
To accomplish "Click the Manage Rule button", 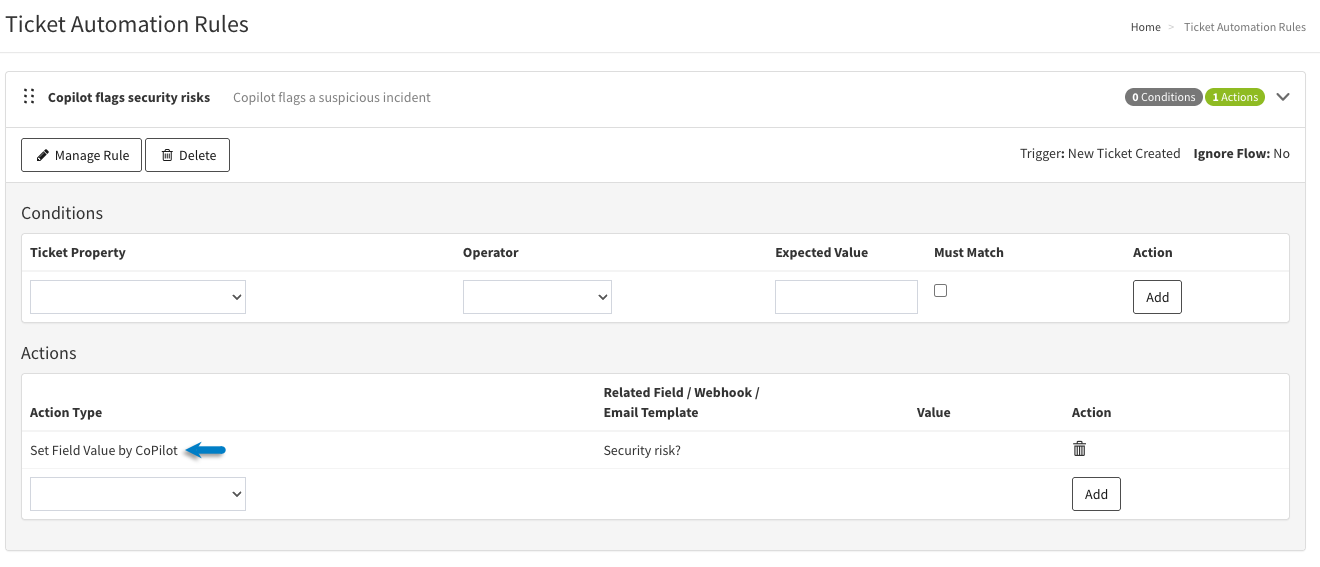I will [82, 155].
